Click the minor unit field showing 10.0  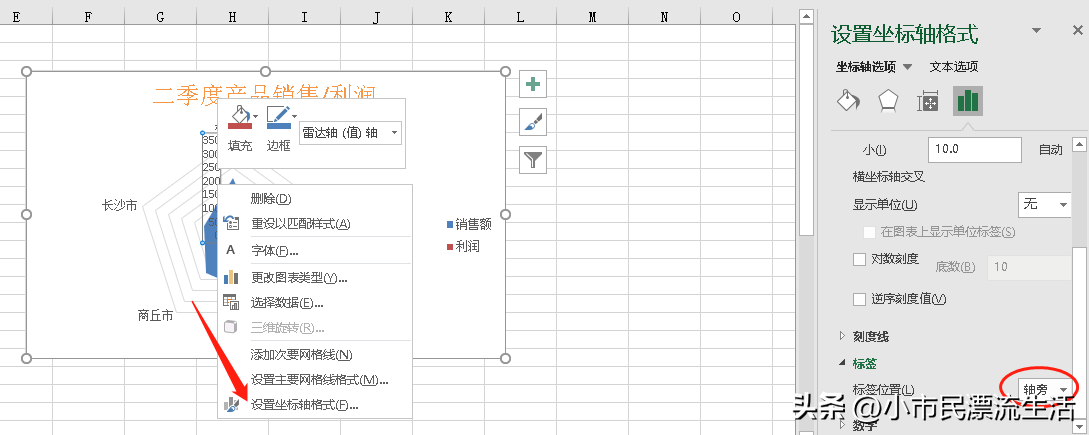pos(974,150)
